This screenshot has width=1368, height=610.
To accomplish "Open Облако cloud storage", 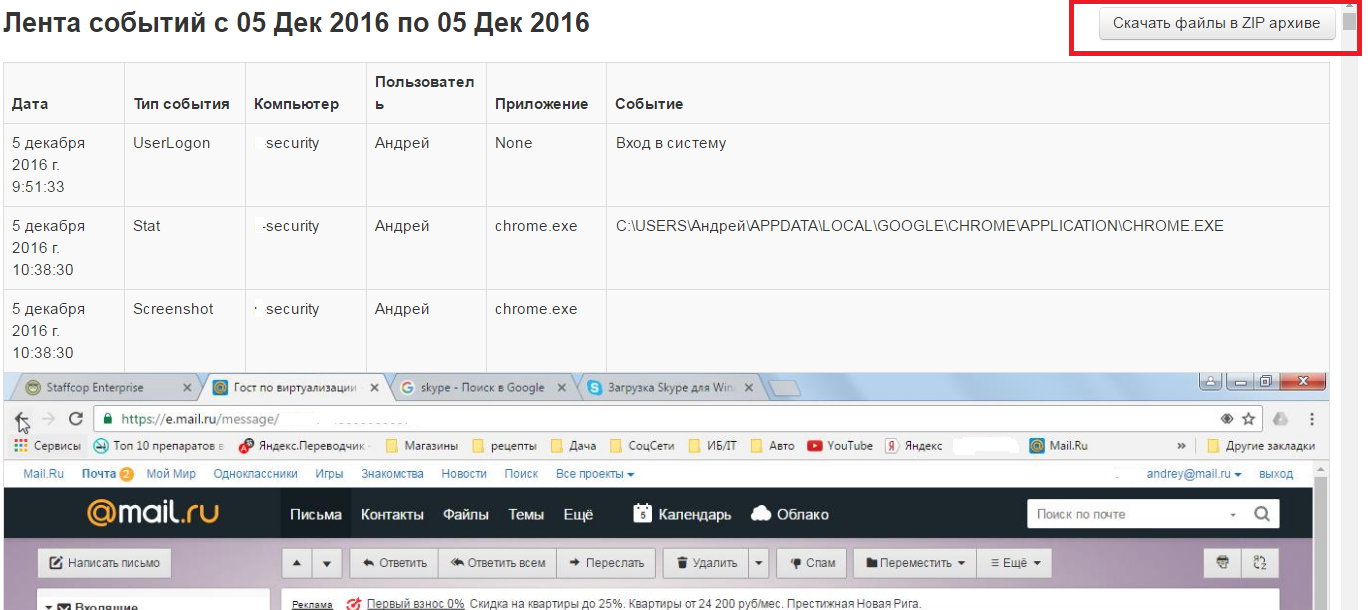I will (790, 514).
